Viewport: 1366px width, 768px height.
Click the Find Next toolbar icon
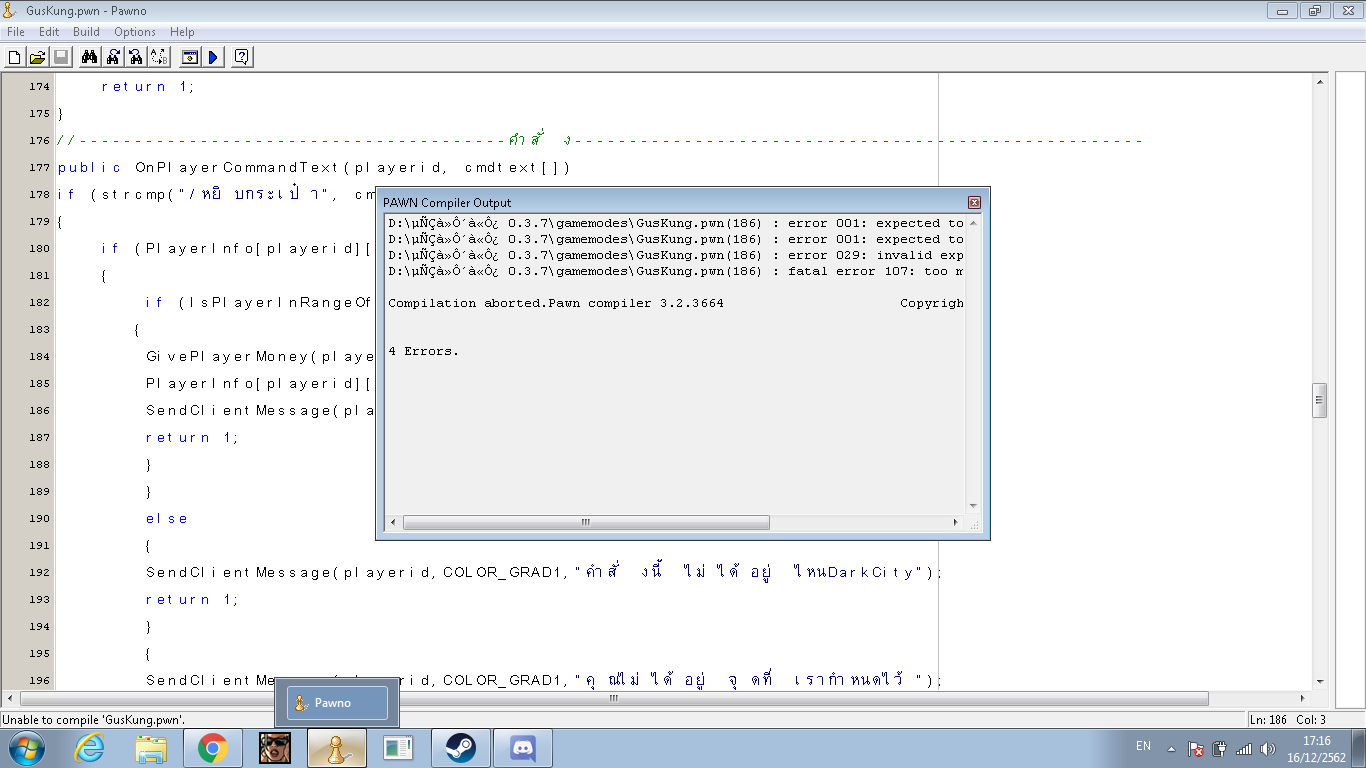113,57
